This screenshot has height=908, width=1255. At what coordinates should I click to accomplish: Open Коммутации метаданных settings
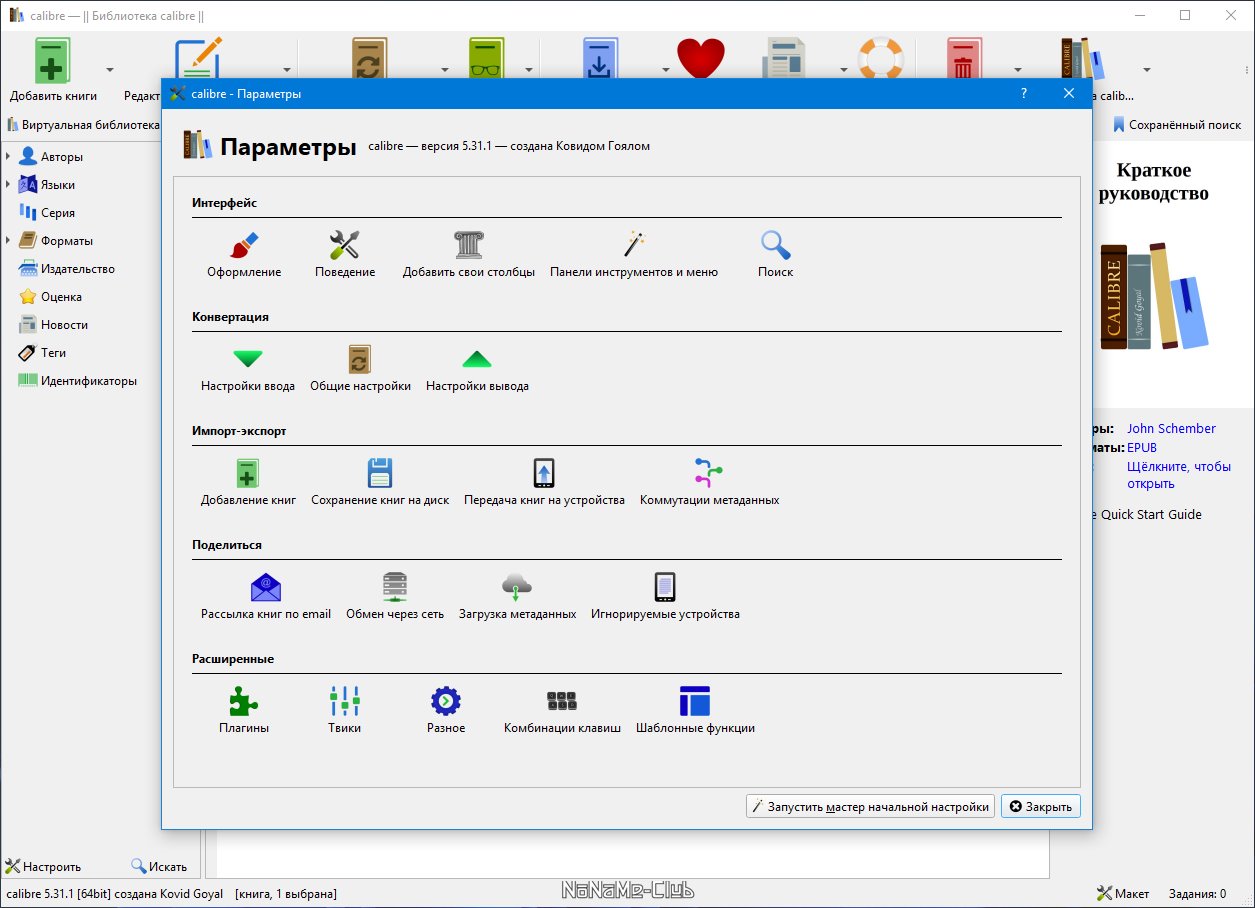tap(709, 482)
